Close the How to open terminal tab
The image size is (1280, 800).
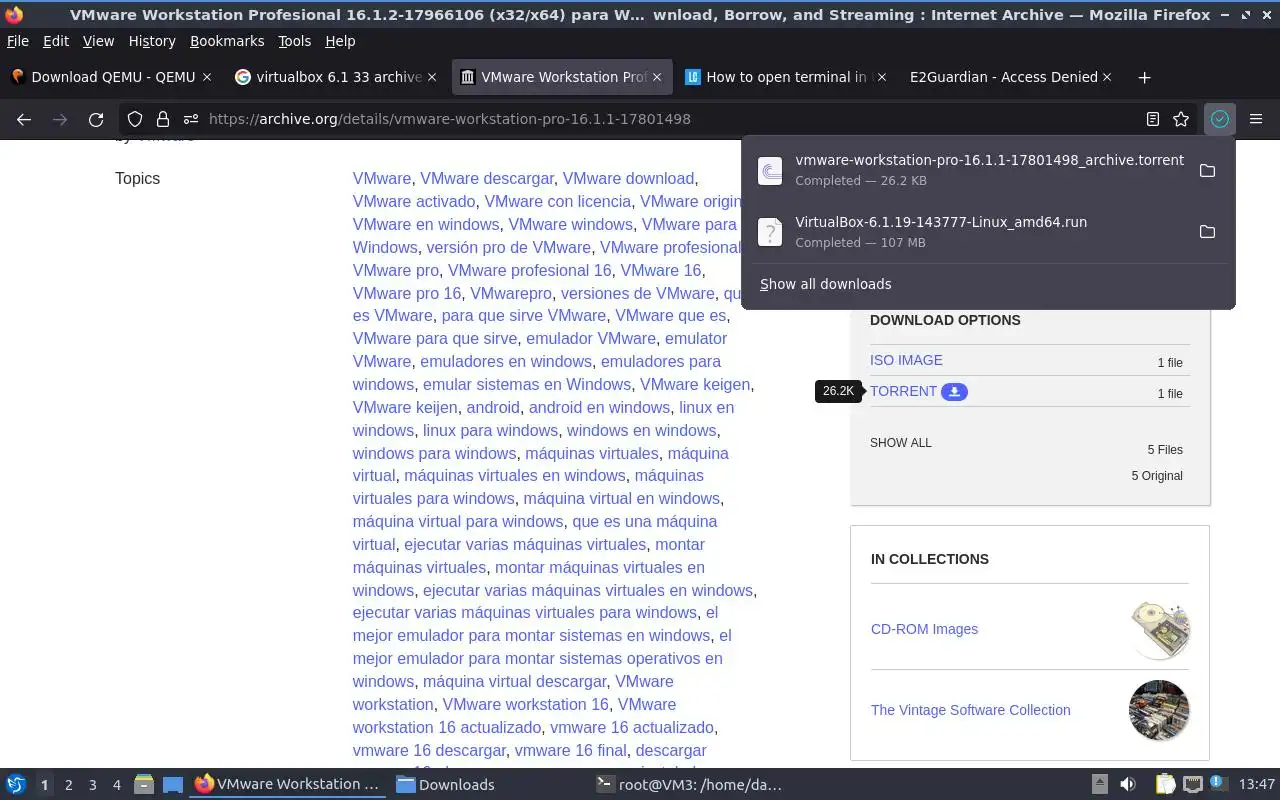tap(882, 77)
